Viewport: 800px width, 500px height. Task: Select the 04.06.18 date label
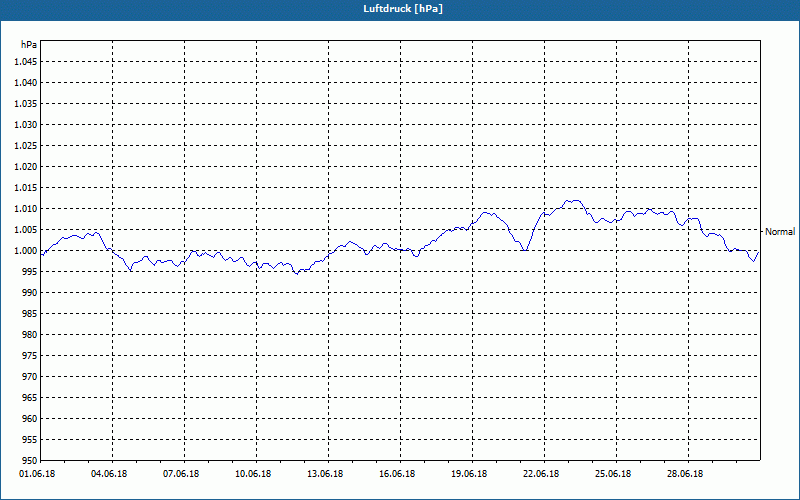(x=109, y=474)
